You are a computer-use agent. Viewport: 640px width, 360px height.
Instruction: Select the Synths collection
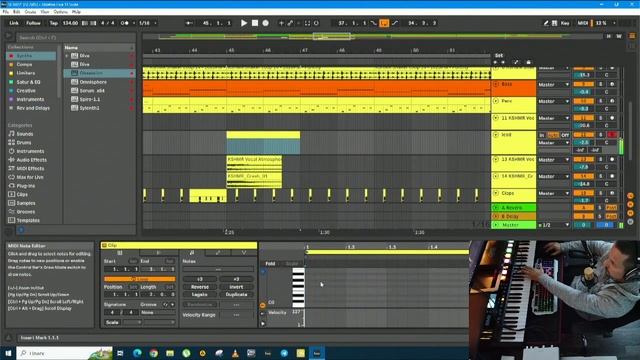pyautogui.click(x=31, y=56)
